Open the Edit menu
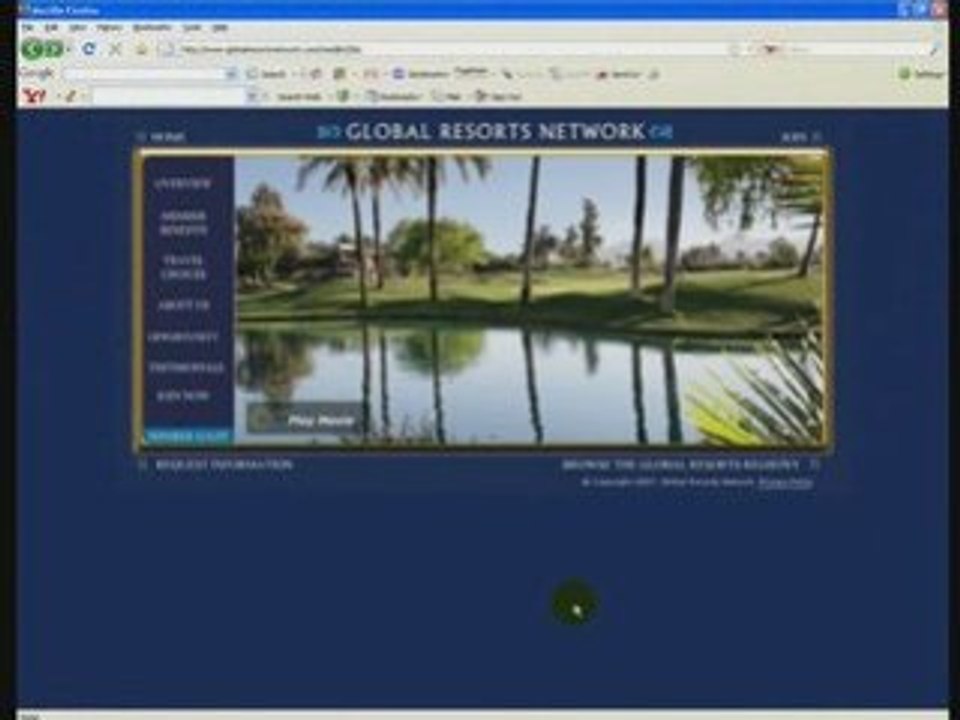Viewport: 960px width, 720px height. (x=51, y=28)
